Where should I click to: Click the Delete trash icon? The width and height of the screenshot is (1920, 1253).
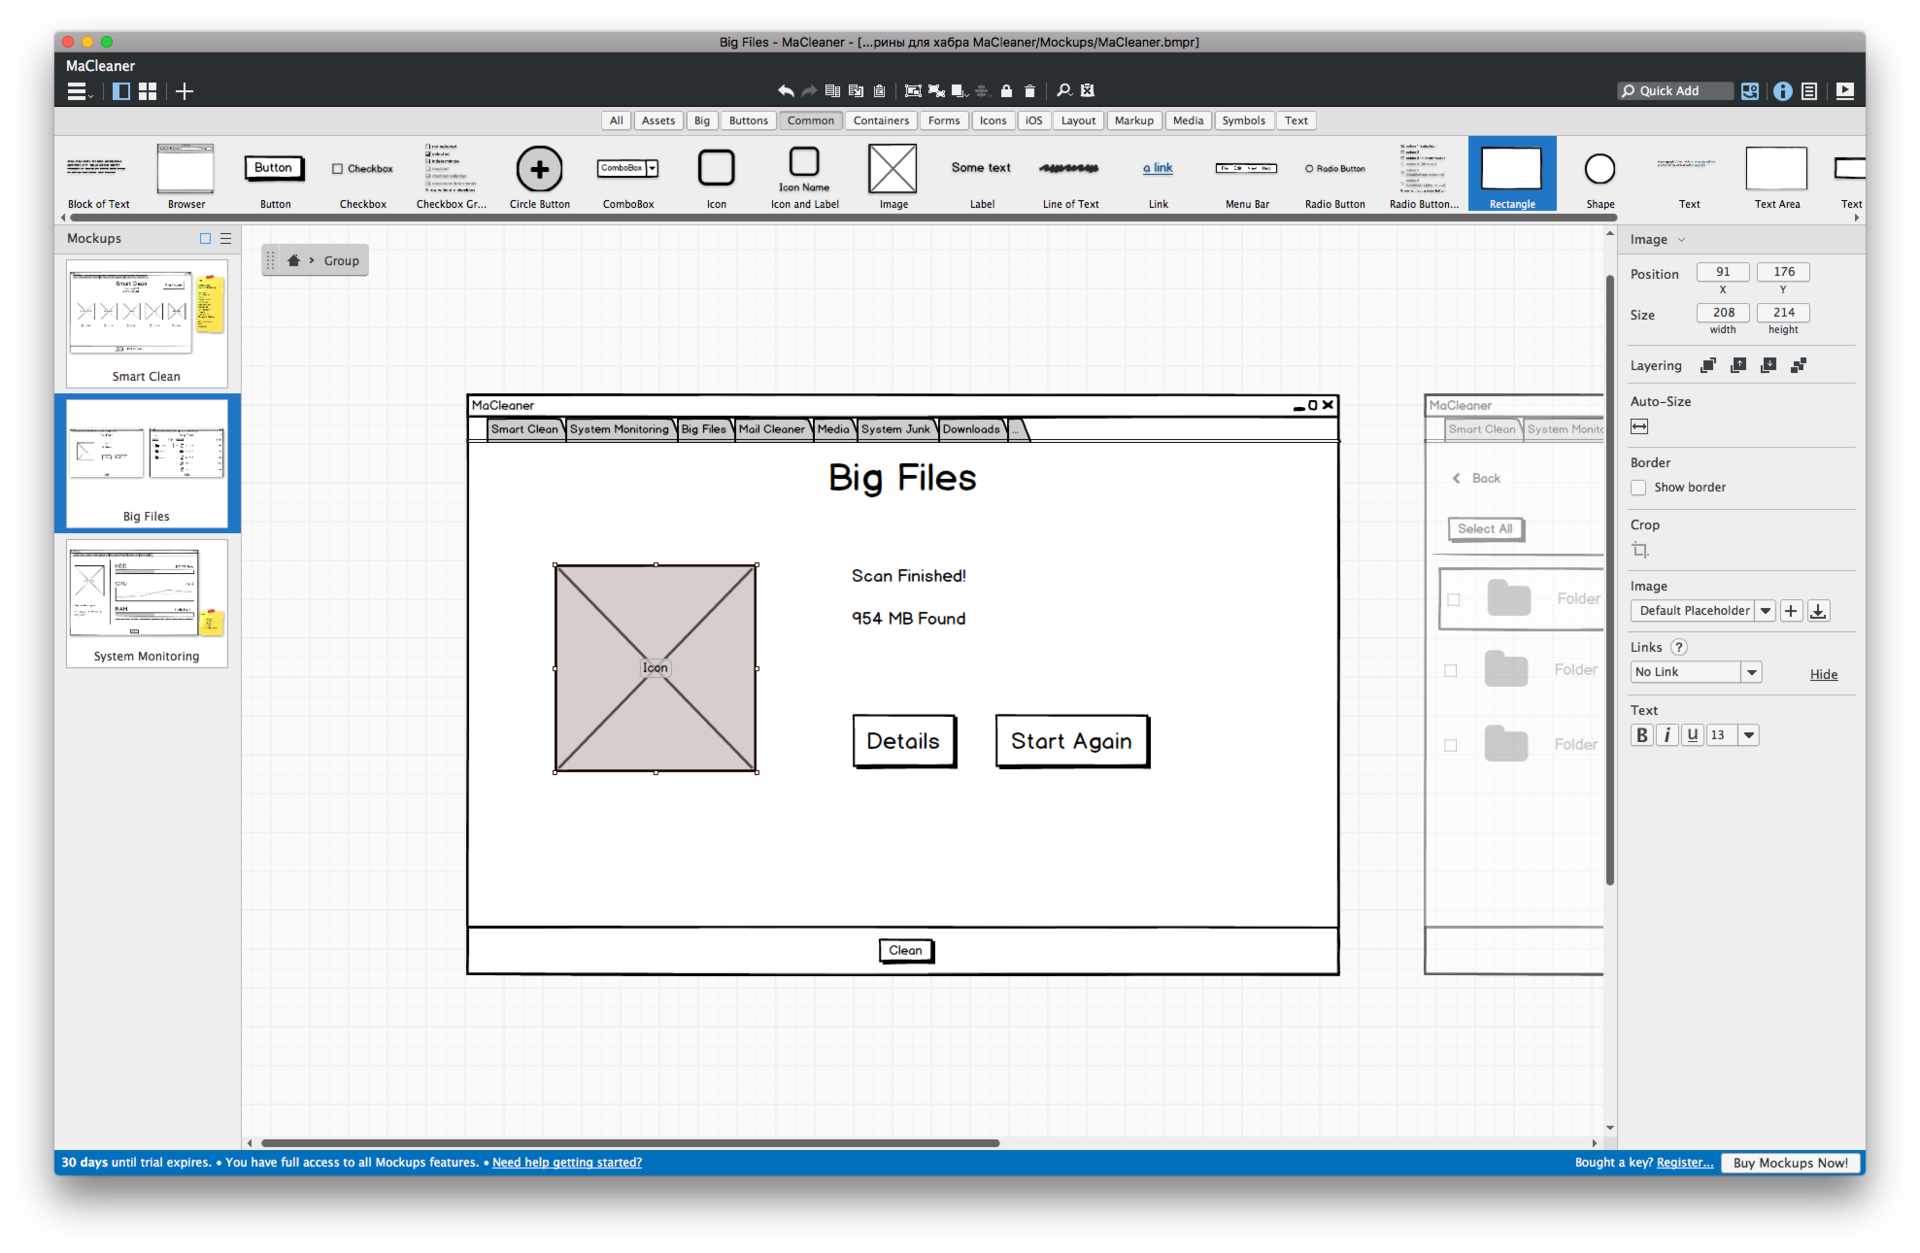pyautogui.click(x=1030, y=91)
